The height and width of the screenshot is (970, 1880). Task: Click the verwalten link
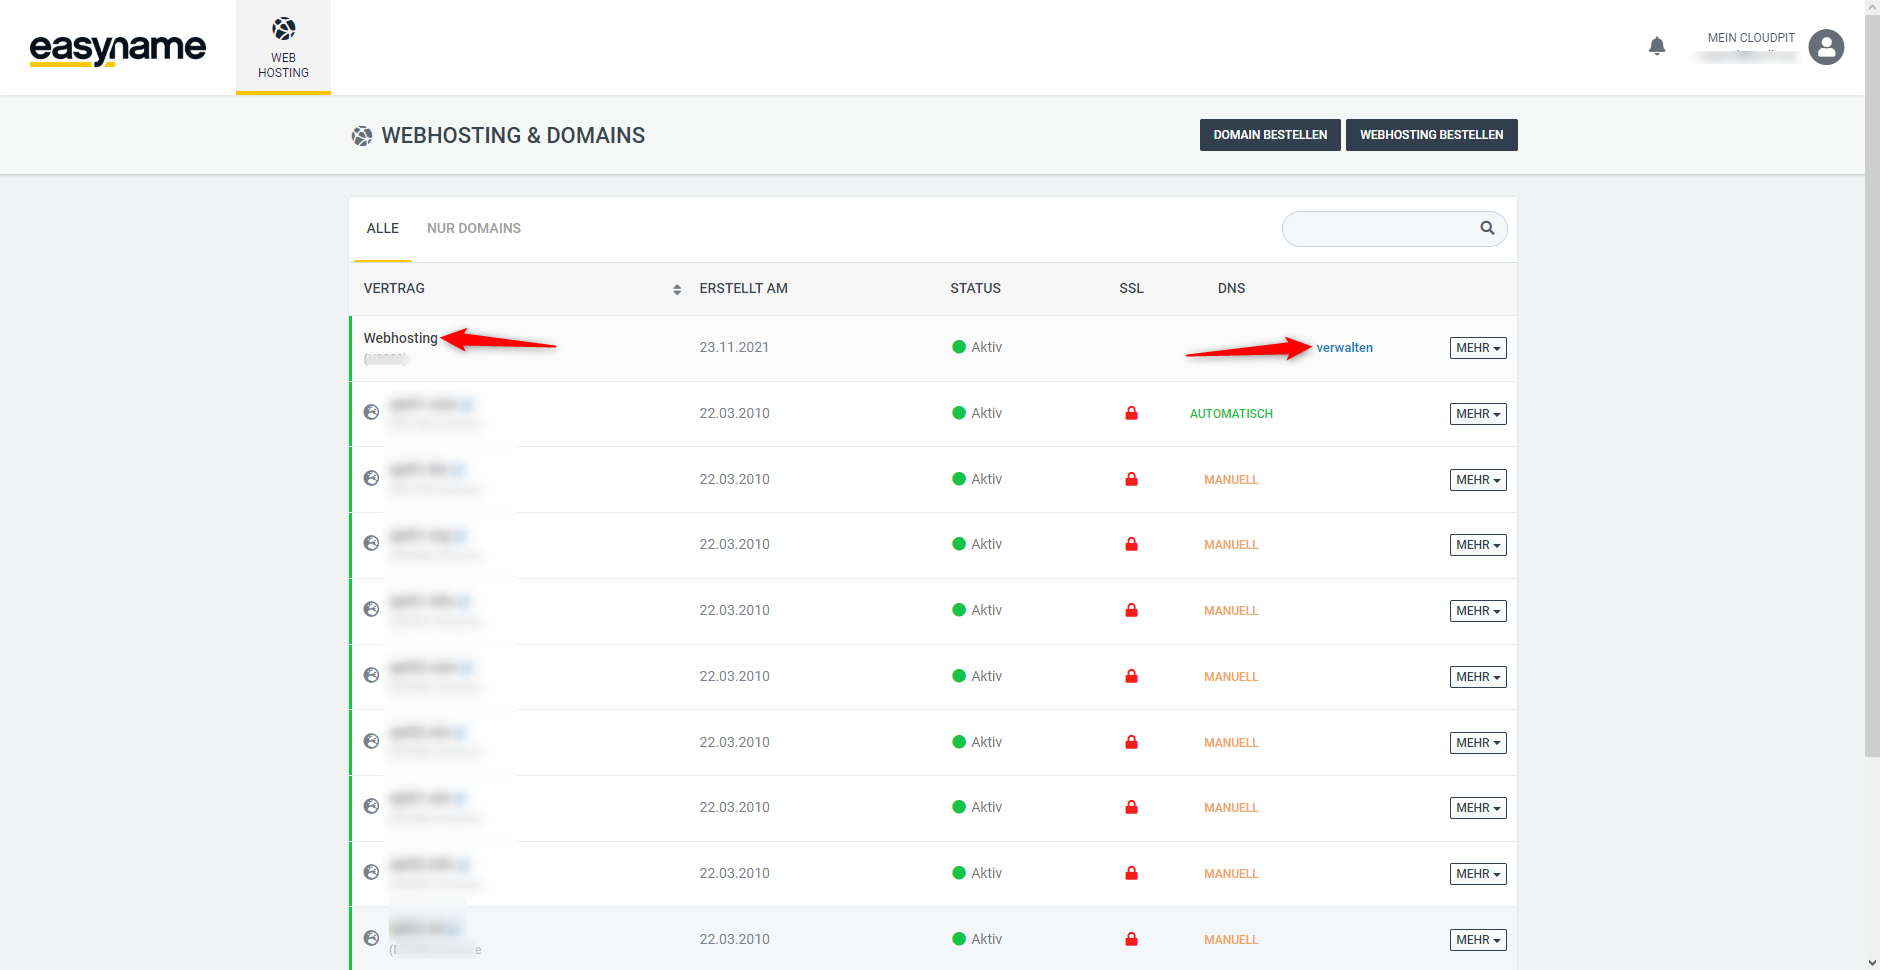tap(1344, 348)
